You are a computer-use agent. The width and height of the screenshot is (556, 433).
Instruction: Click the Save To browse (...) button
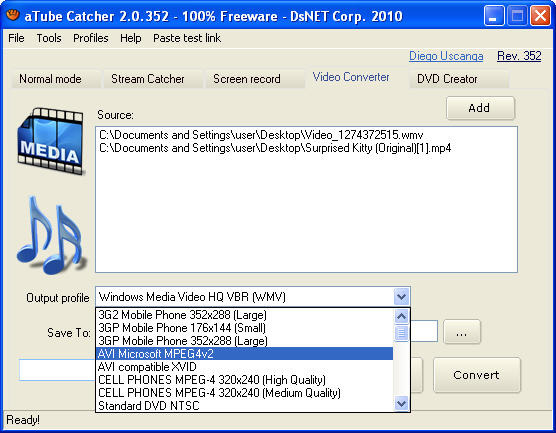pyautogui.click(x=461, y=332)
